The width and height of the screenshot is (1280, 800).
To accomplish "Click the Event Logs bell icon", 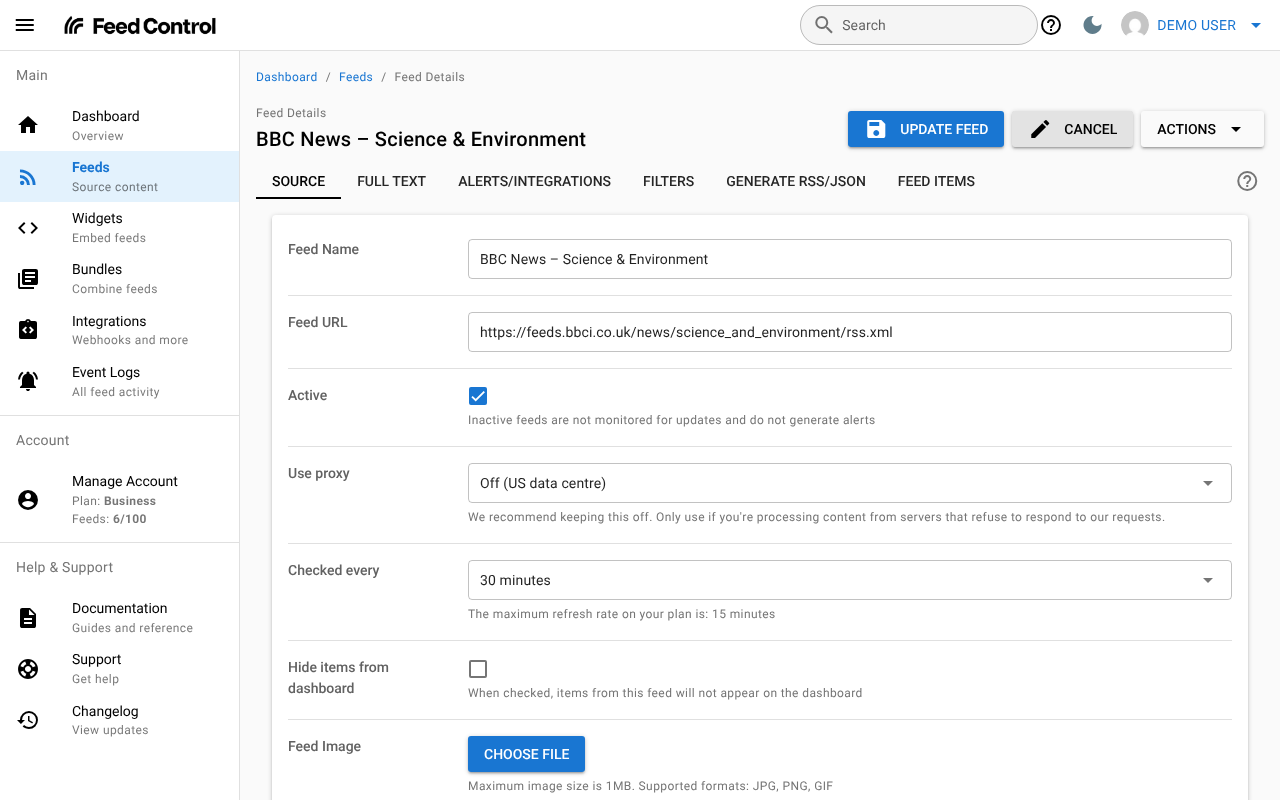I will pos(28,381).
